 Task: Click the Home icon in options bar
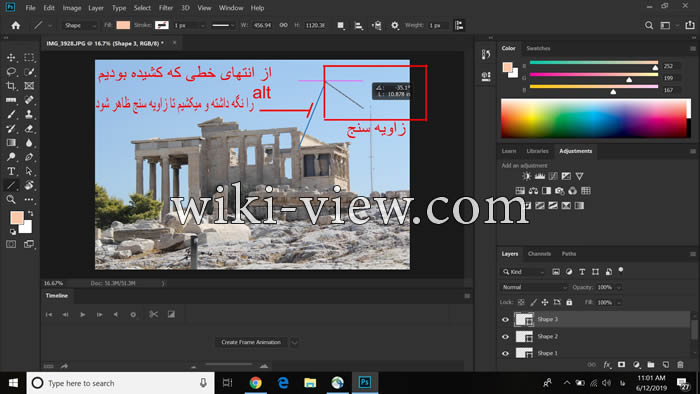tap(16, 25)
